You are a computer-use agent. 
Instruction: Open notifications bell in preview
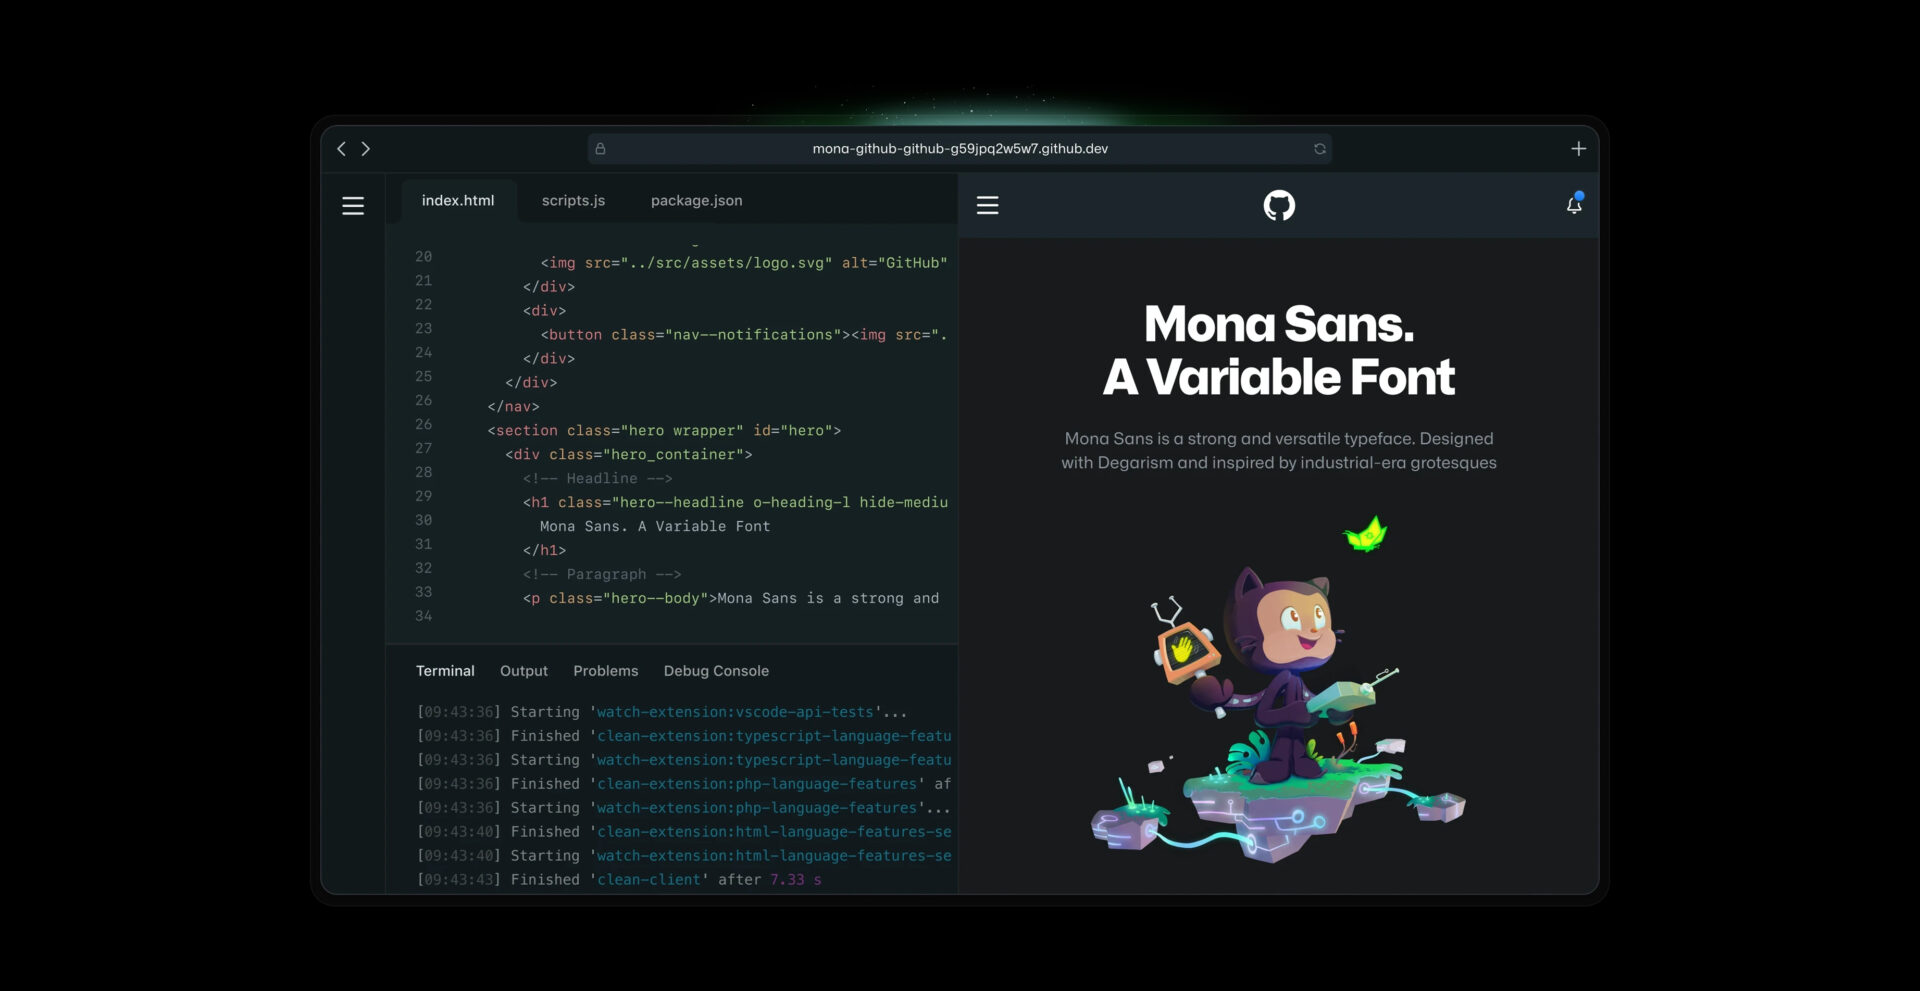click(x=1574, y=203)
